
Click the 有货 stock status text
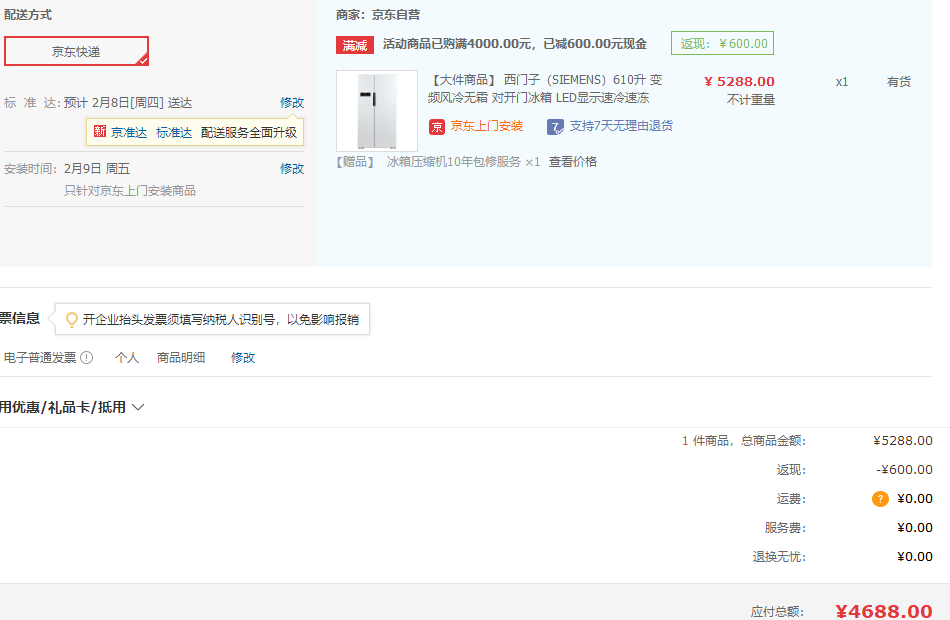click(x=899, y=82)
